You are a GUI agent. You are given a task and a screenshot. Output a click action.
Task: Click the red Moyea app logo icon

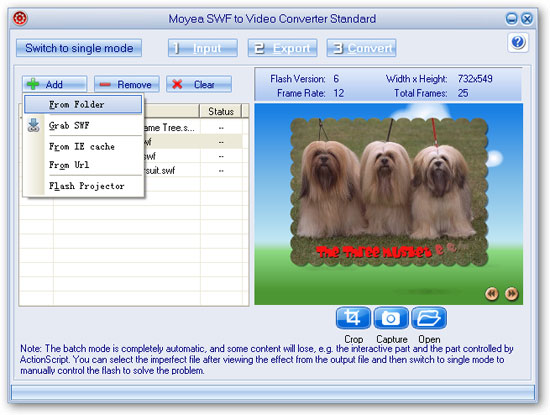(20, 18)
